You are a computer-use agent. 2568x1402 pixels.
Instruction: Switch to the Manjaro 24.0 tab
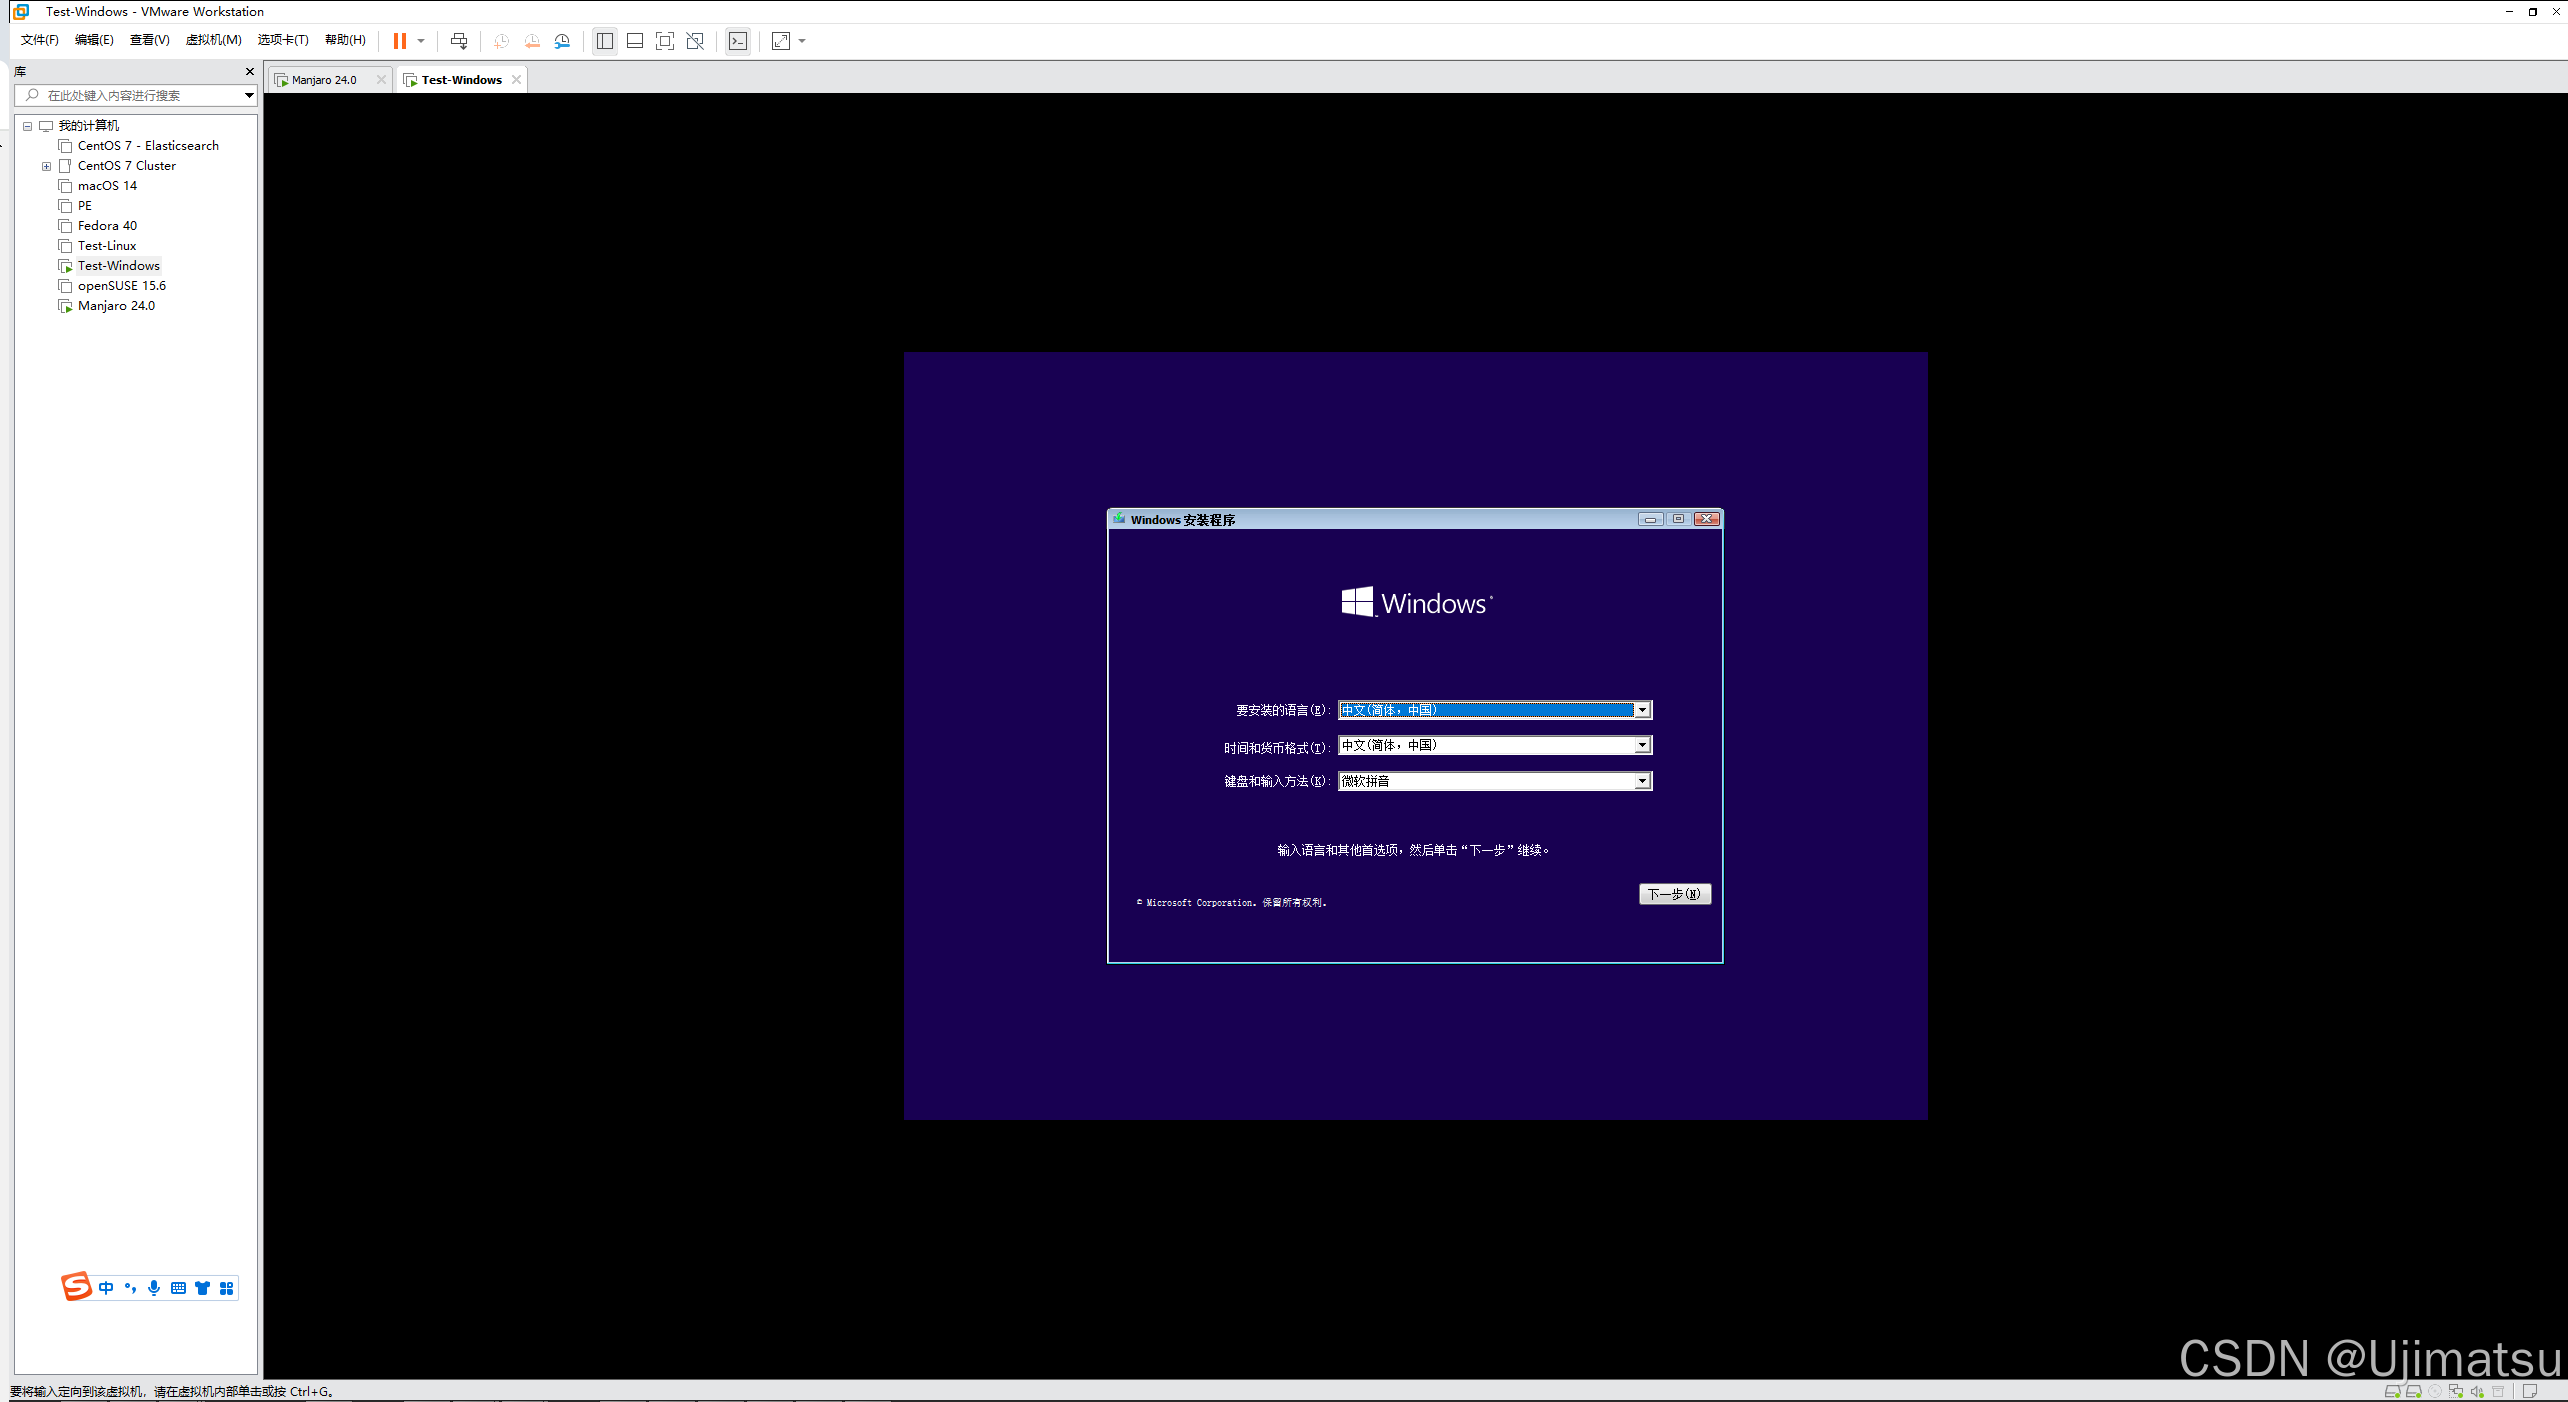(324, 80)
